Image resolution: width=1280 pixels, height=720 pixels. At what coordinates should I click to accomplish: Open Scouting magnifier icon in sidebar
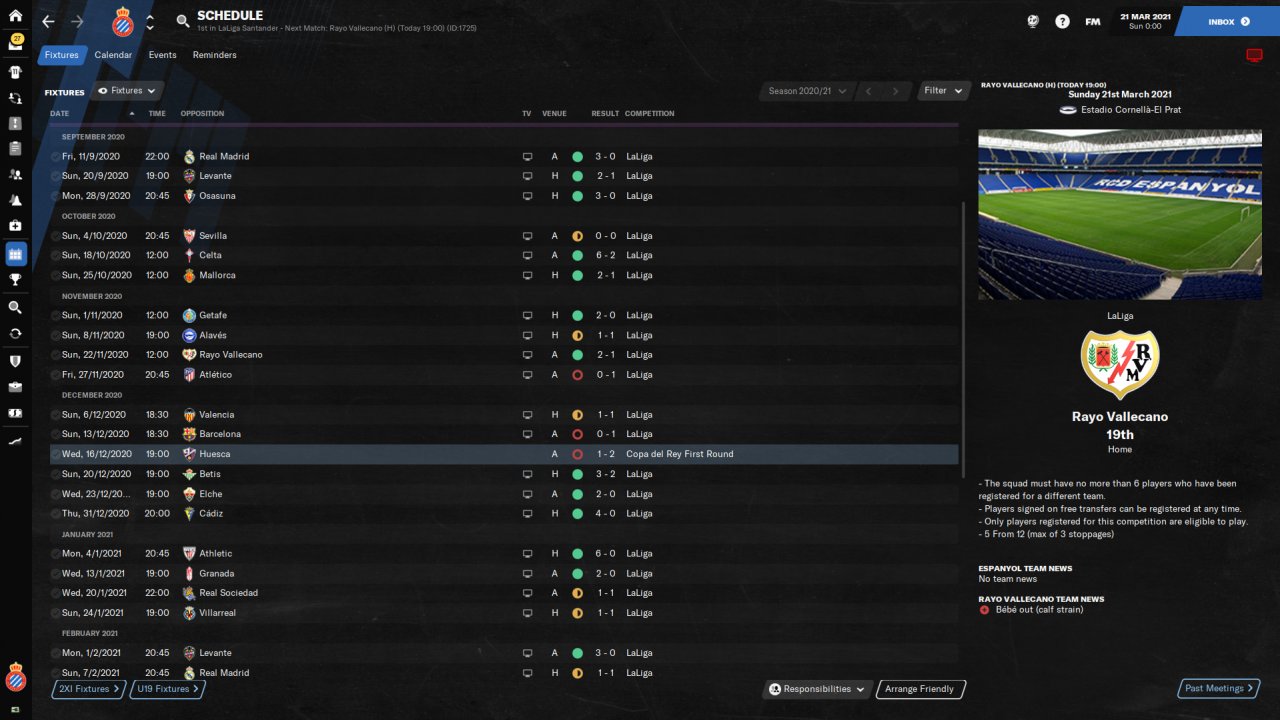coord(15,308)
